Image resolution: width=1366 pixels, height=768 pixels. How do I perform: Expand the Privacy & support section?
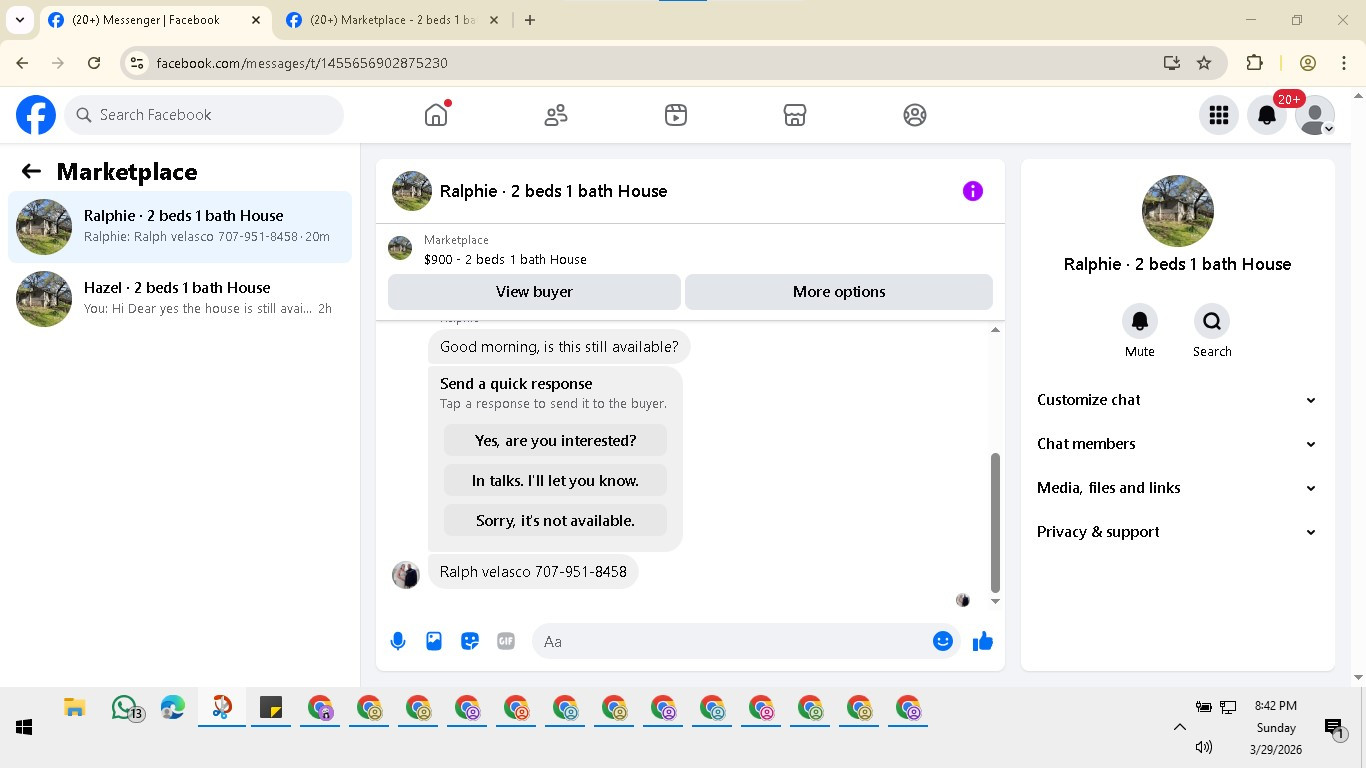click(x=1177, y=532)
